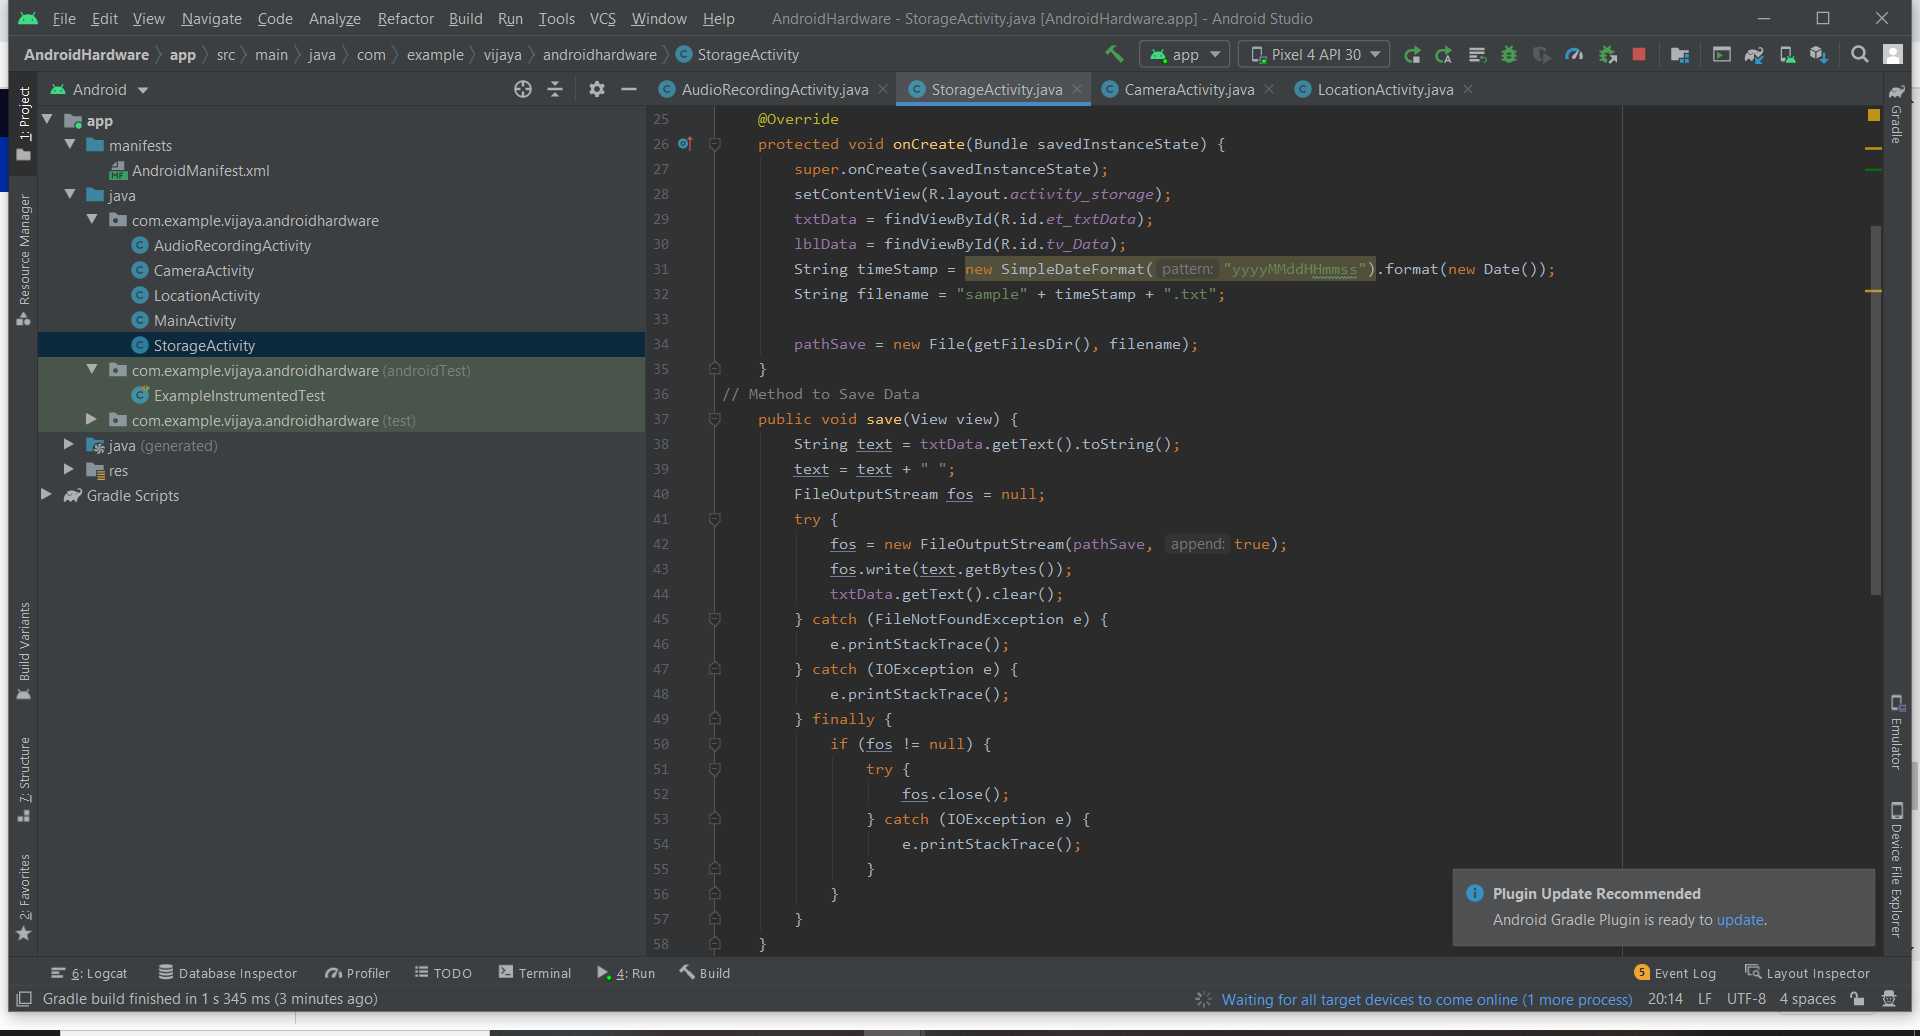Expand the Gradle Scripts node
This screenshot has width=1920, height=1036.
(x=46, y=495)
